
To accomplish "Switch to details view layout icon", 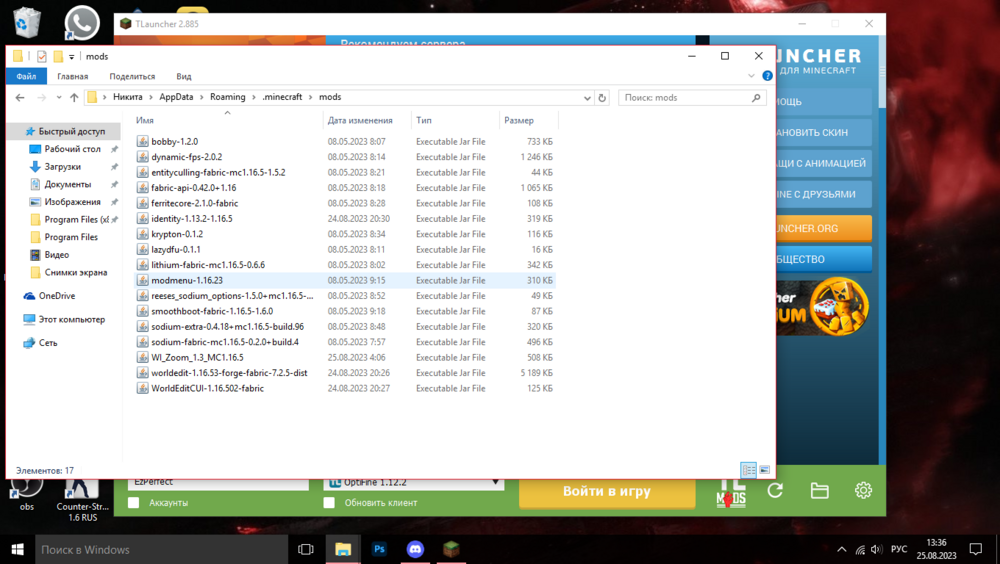I will (748, 470).
